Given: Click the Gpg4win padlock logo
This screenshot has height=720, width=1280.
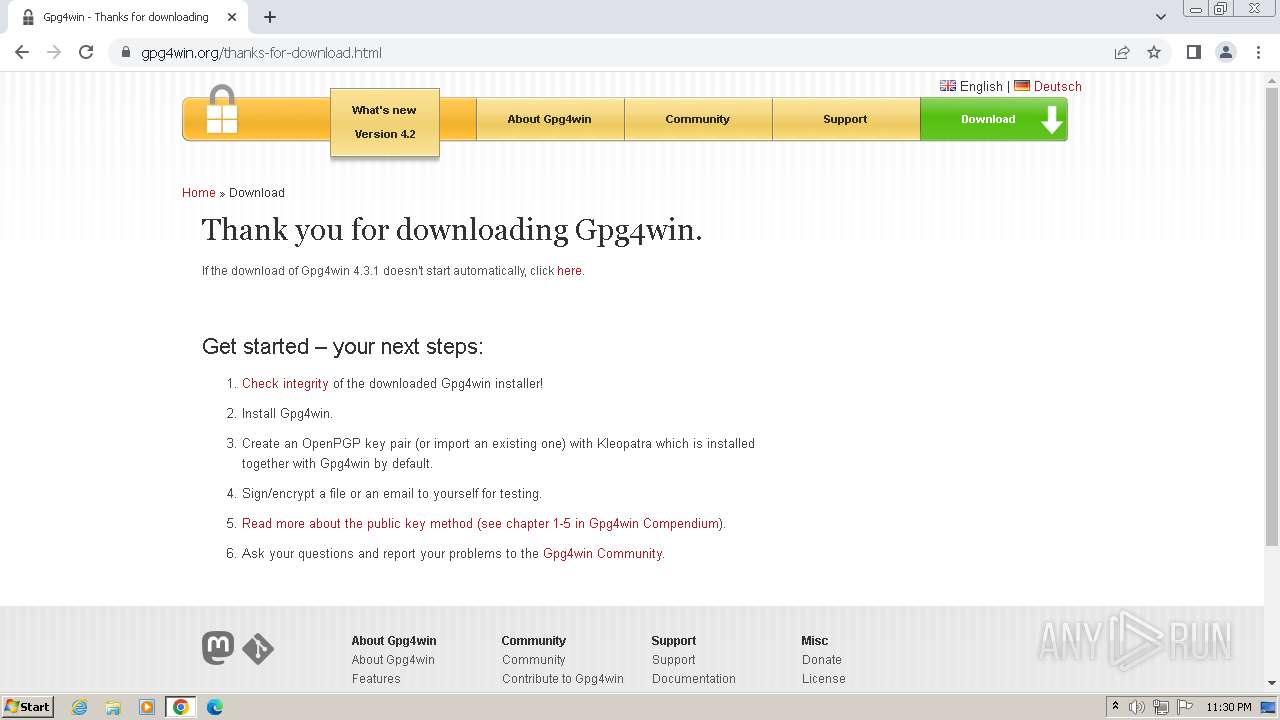Looking at the screenshot, I should click(x=221, y=110).
